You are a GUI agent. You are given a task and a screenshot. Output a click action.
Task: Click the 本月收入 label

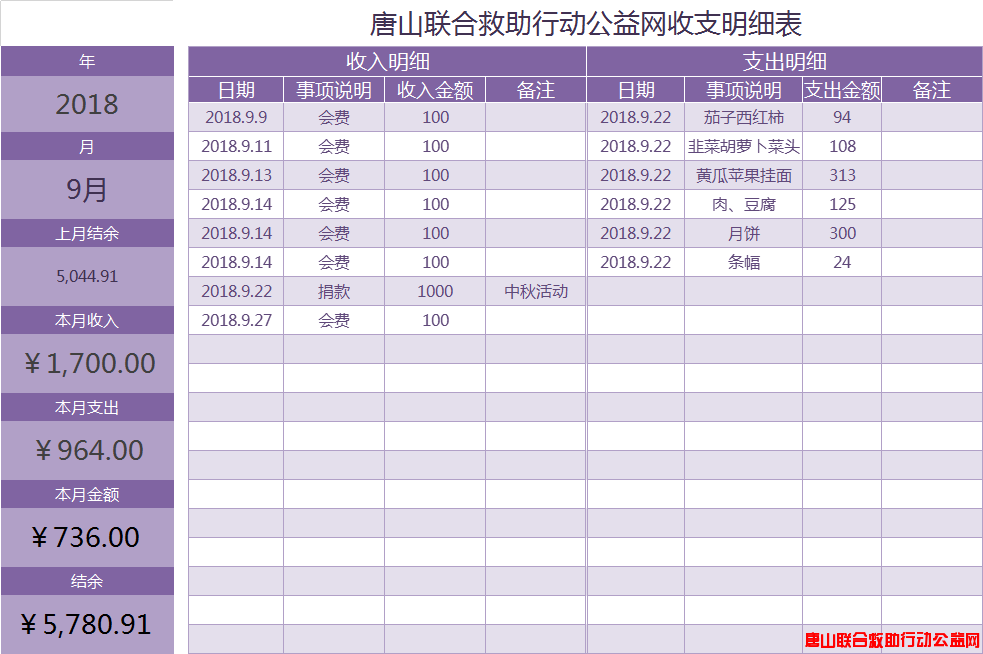[87, 320]
